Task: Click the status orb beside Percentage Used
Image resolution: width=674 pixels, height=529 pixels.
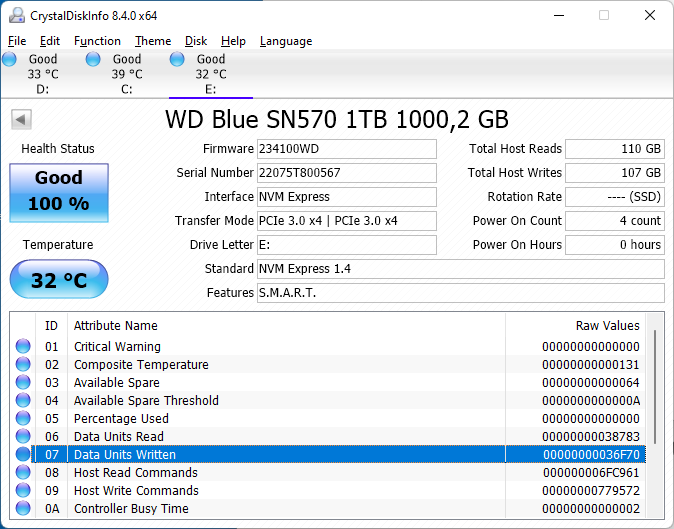Action: click(x=23, y=419)
